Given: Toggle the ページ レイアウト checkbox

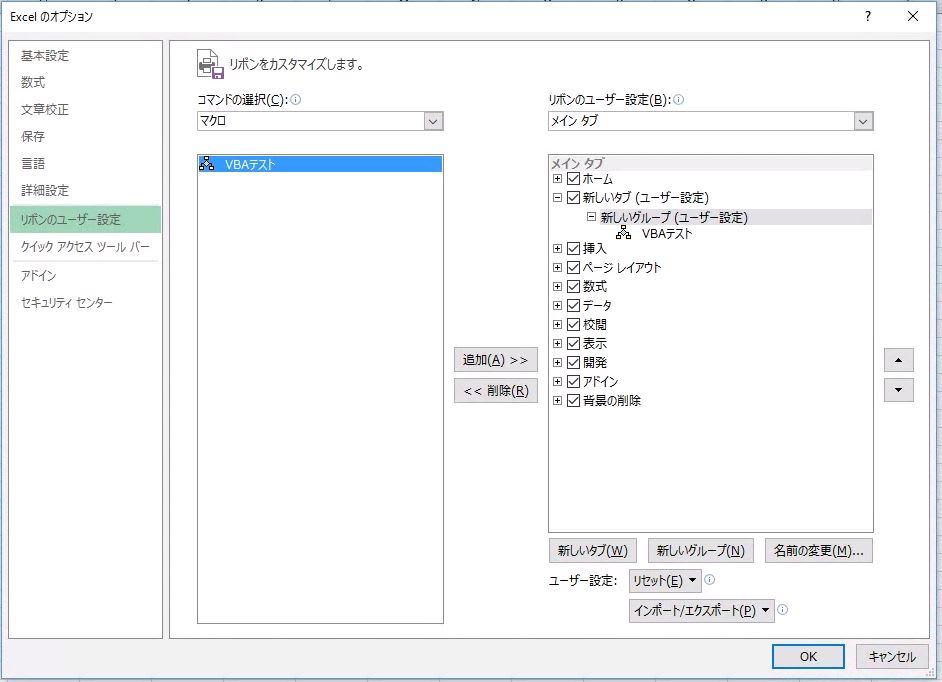Looking at the screenshot, I should pyautogui.click(x=573, y=267).
